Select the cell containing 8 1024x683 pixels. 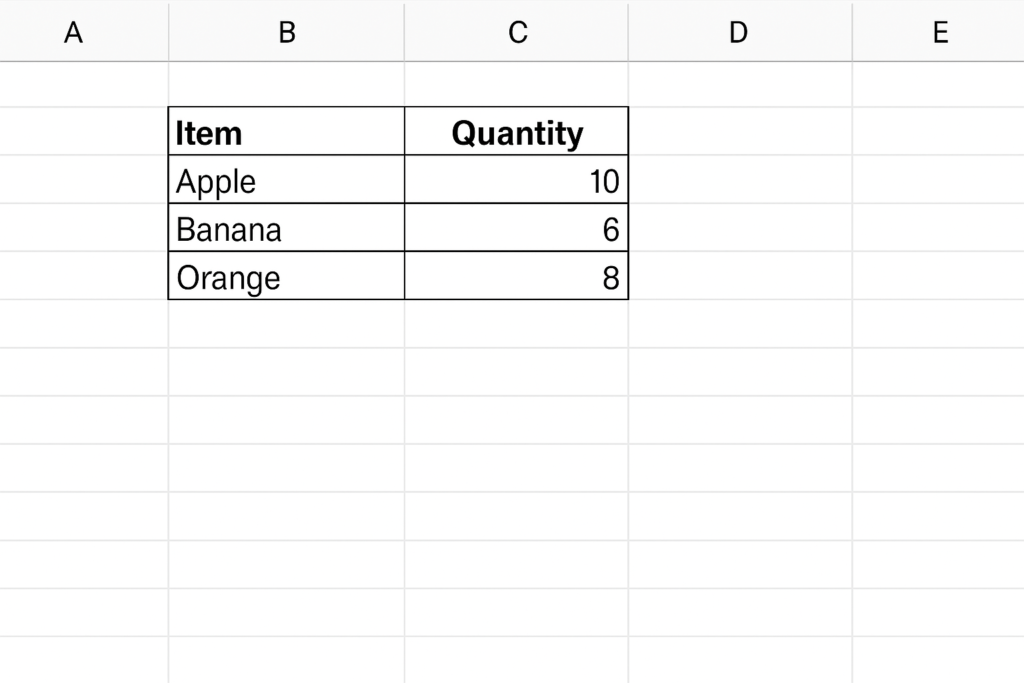pyautogui.click(x=516, y=276)
